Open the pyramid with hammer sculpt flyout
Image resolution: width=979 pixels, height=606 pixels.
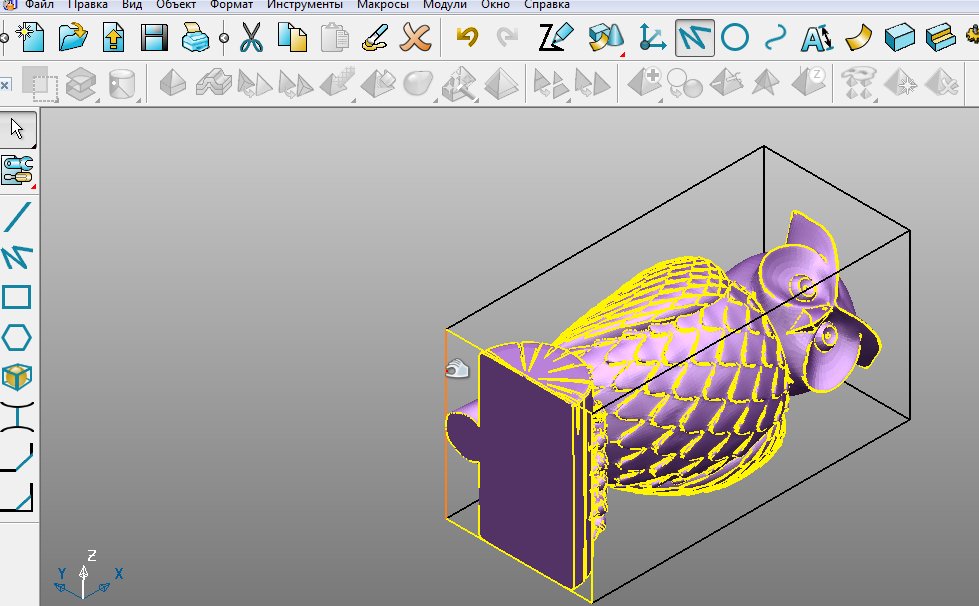click(x=459, y=84)
